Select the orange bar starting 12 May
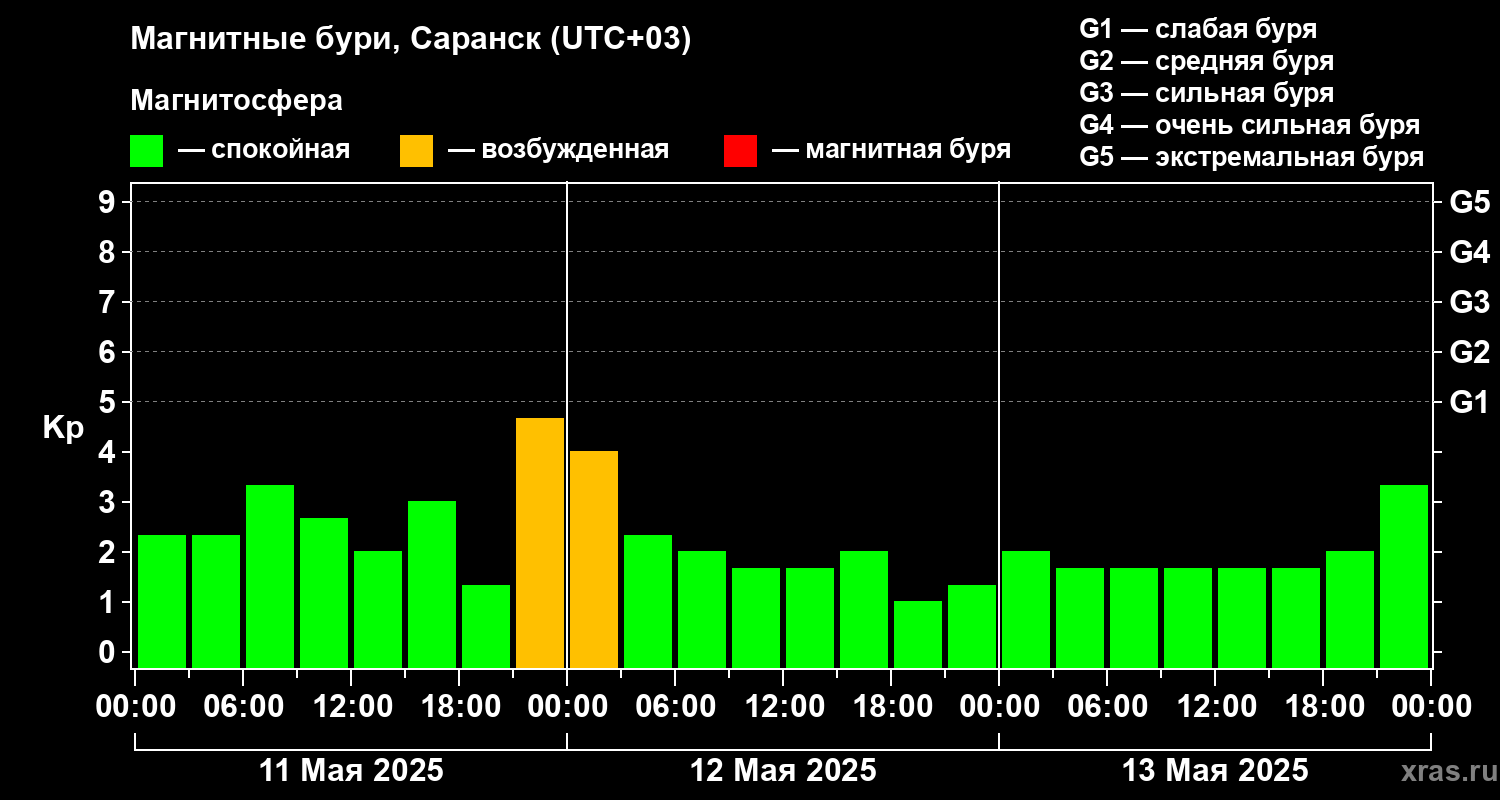Image resolution: width=1500 pixels, height=800 pixels. pyautogui.click(x=594, y=558)
